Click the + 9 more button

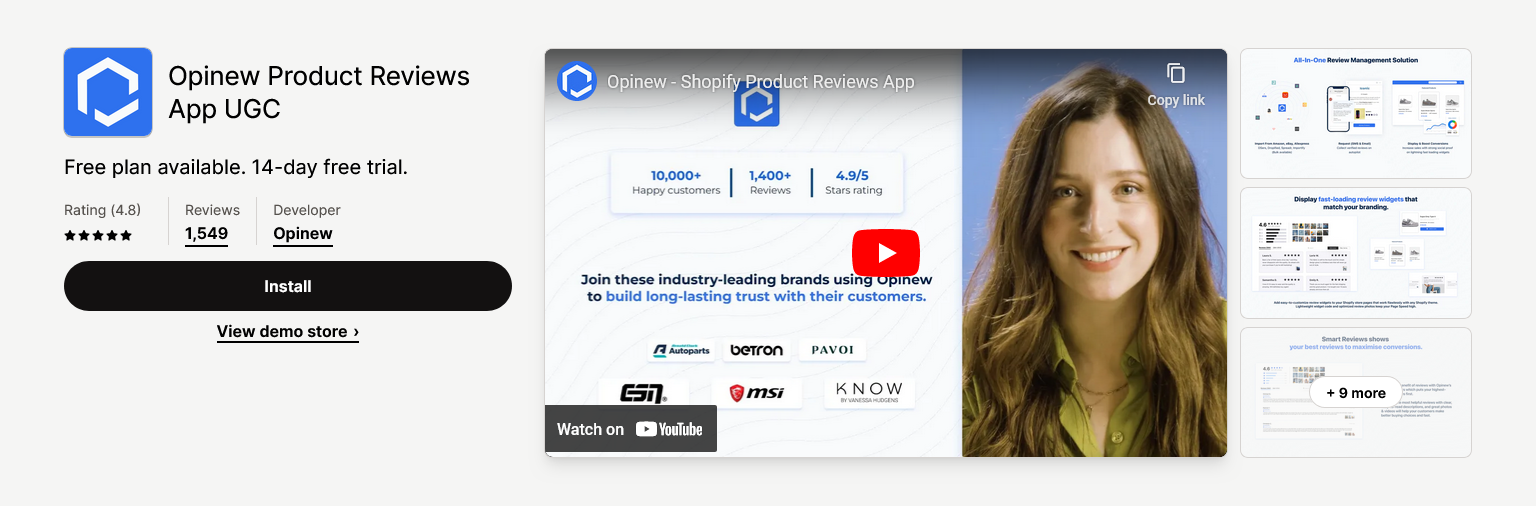pos(1355,393)
